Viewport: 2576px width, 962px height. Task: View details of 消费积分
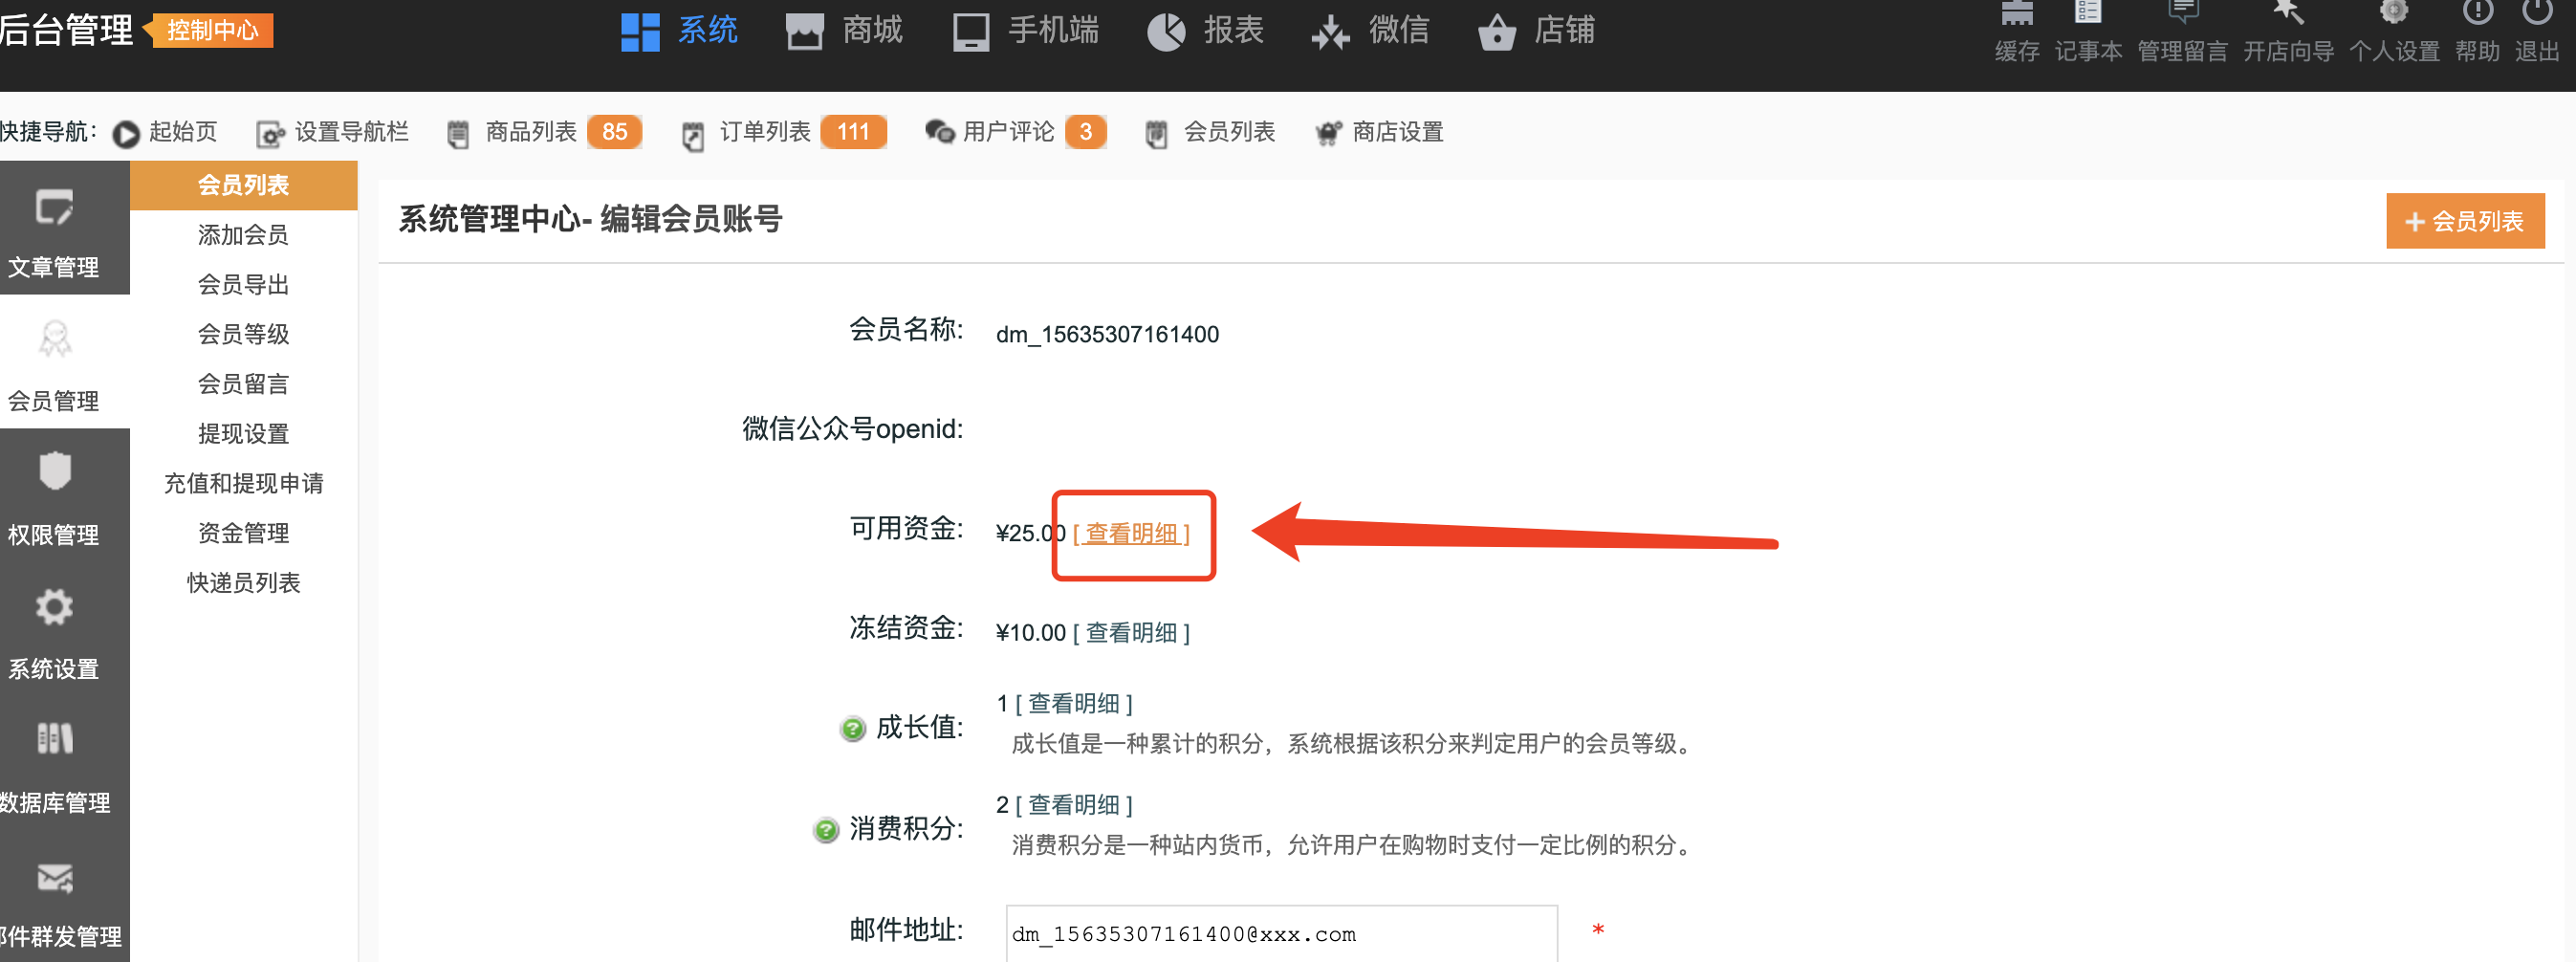pos(1074,805)
